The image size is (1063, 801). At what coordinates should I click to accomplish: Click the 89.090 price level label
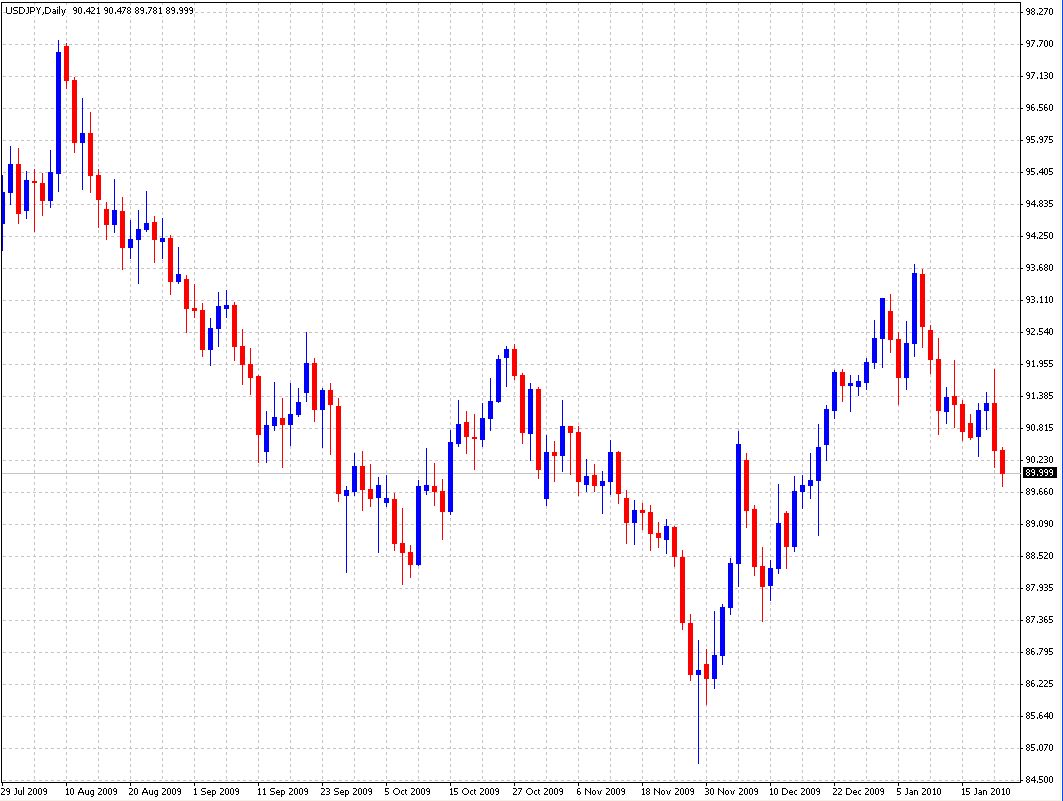click(x=1039, y=523)
